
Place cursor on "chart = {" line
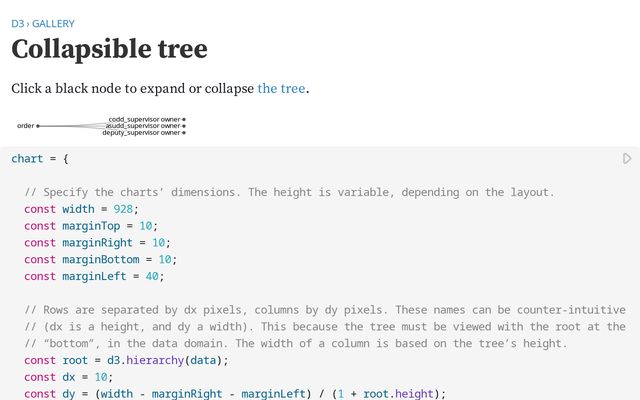(x=39, y=158)
